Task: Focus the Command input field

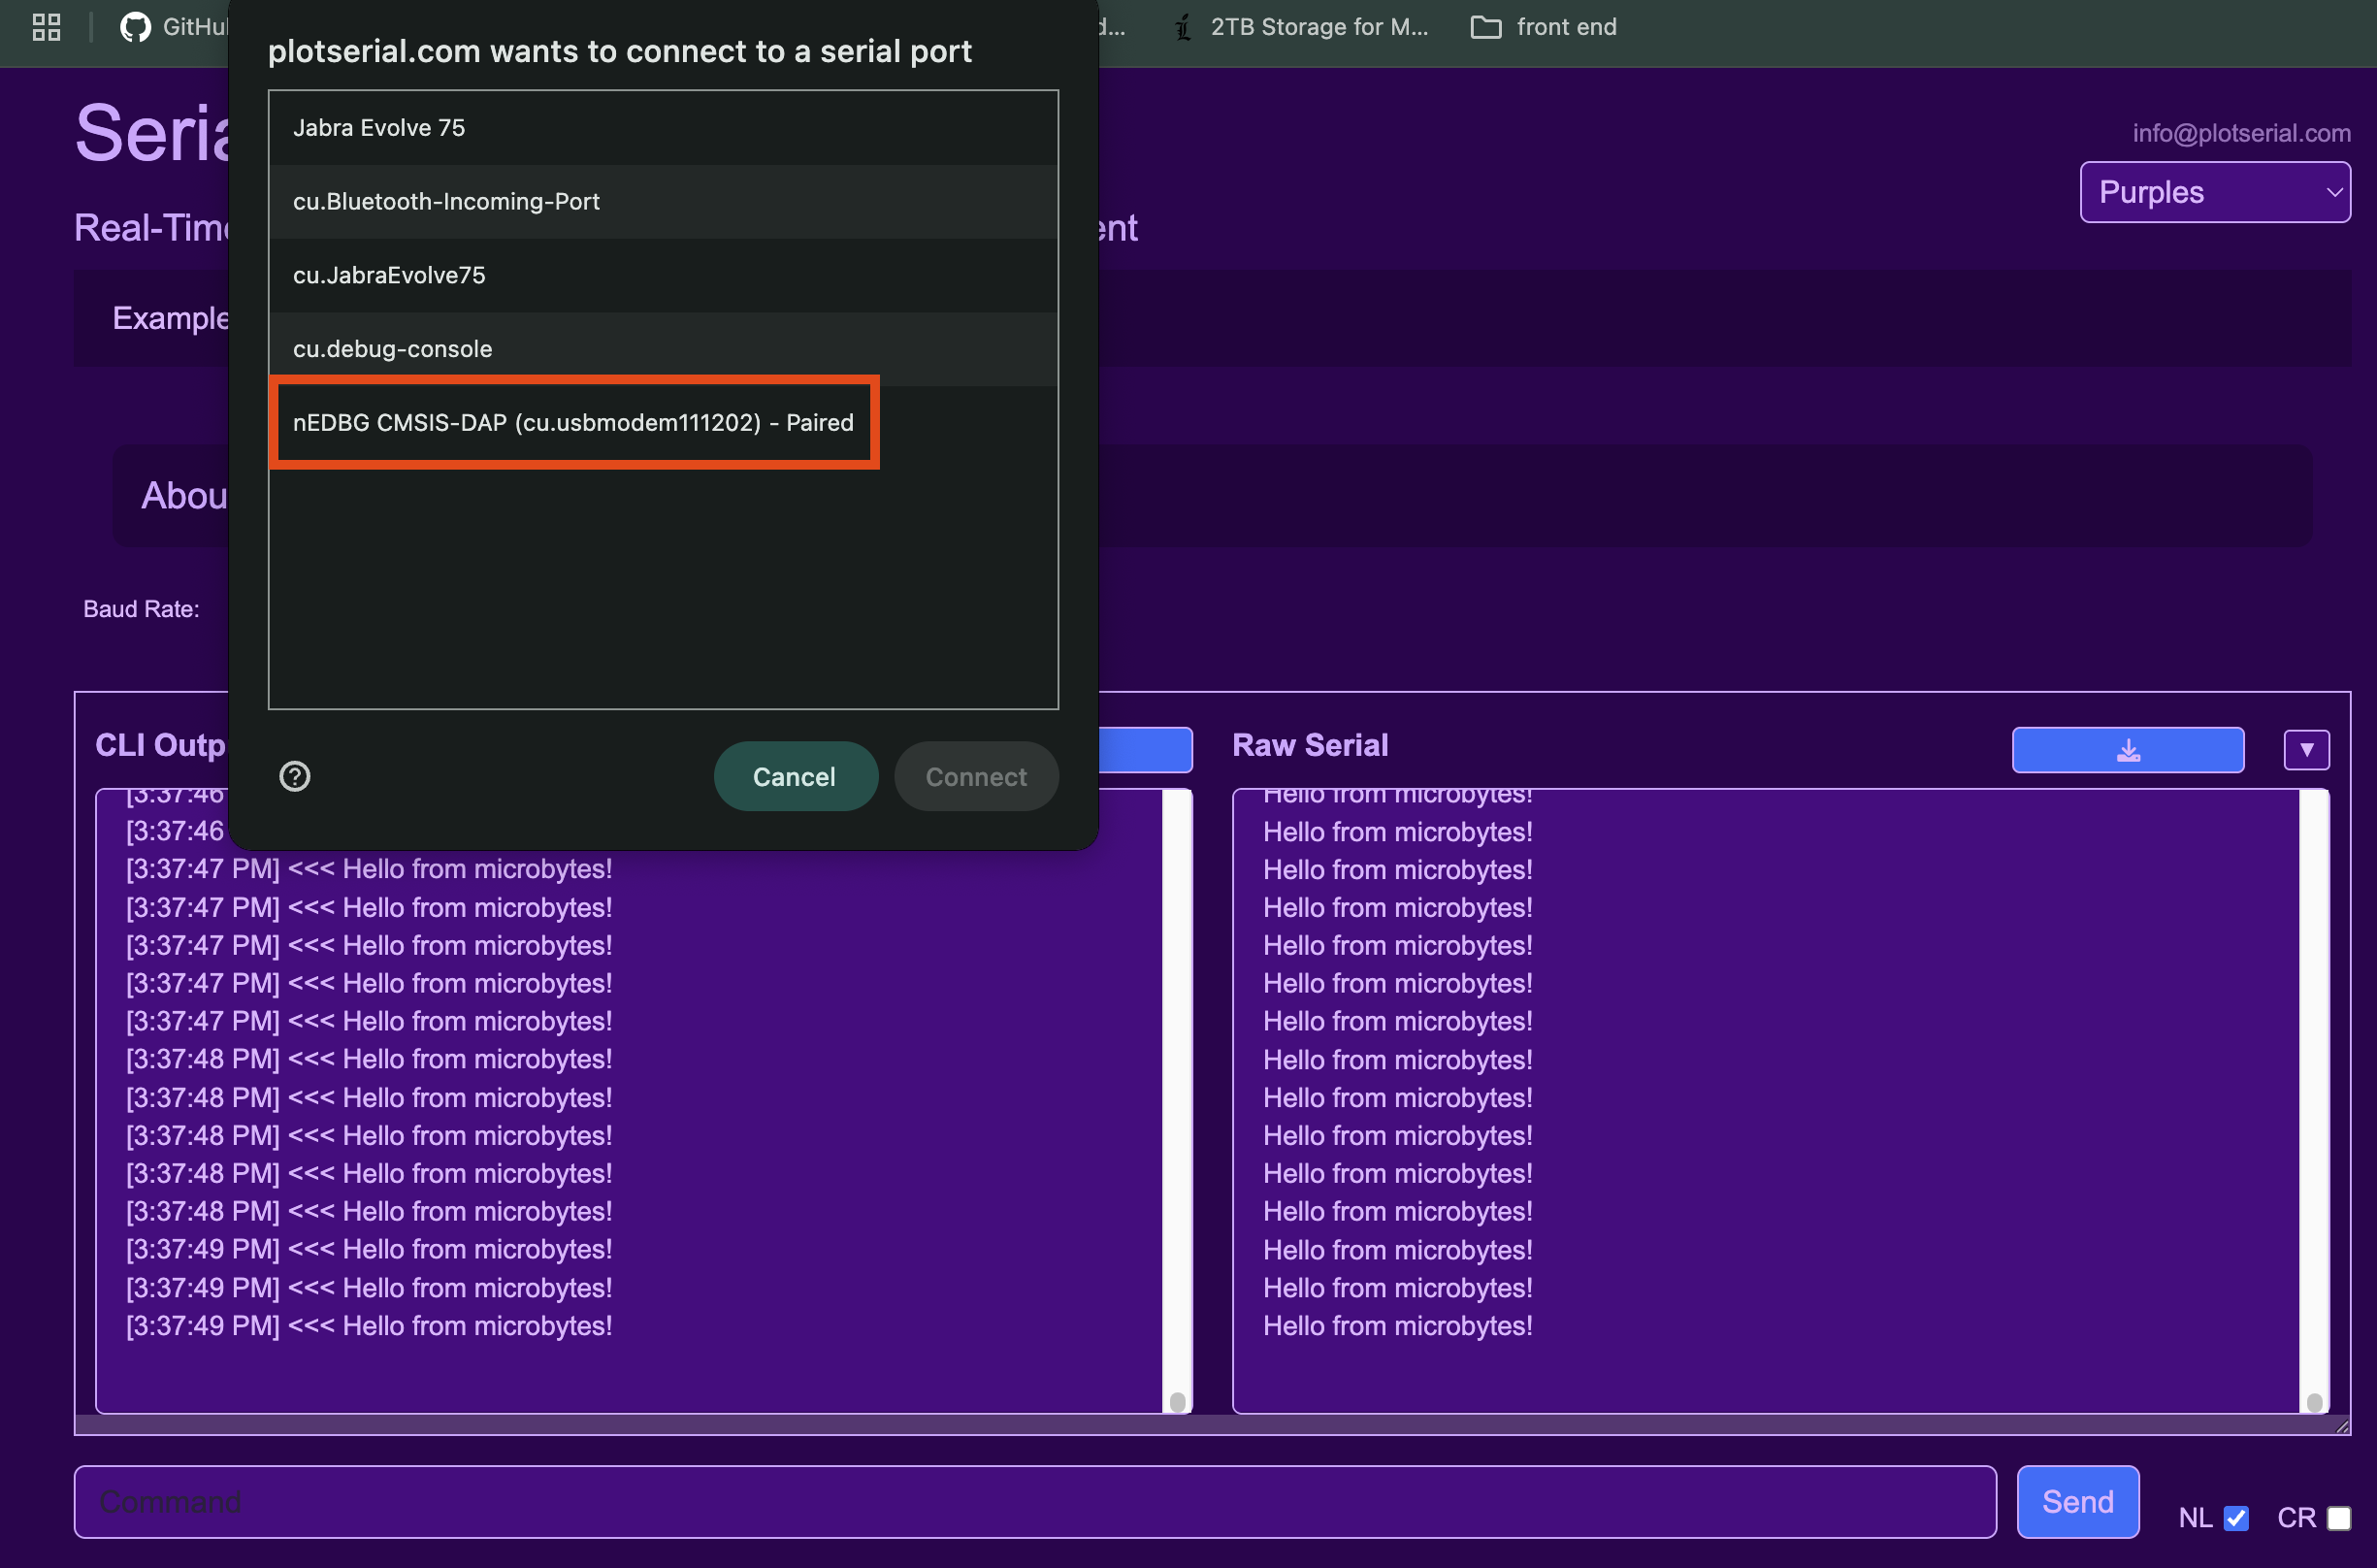Action: tap(1034, 1501)
